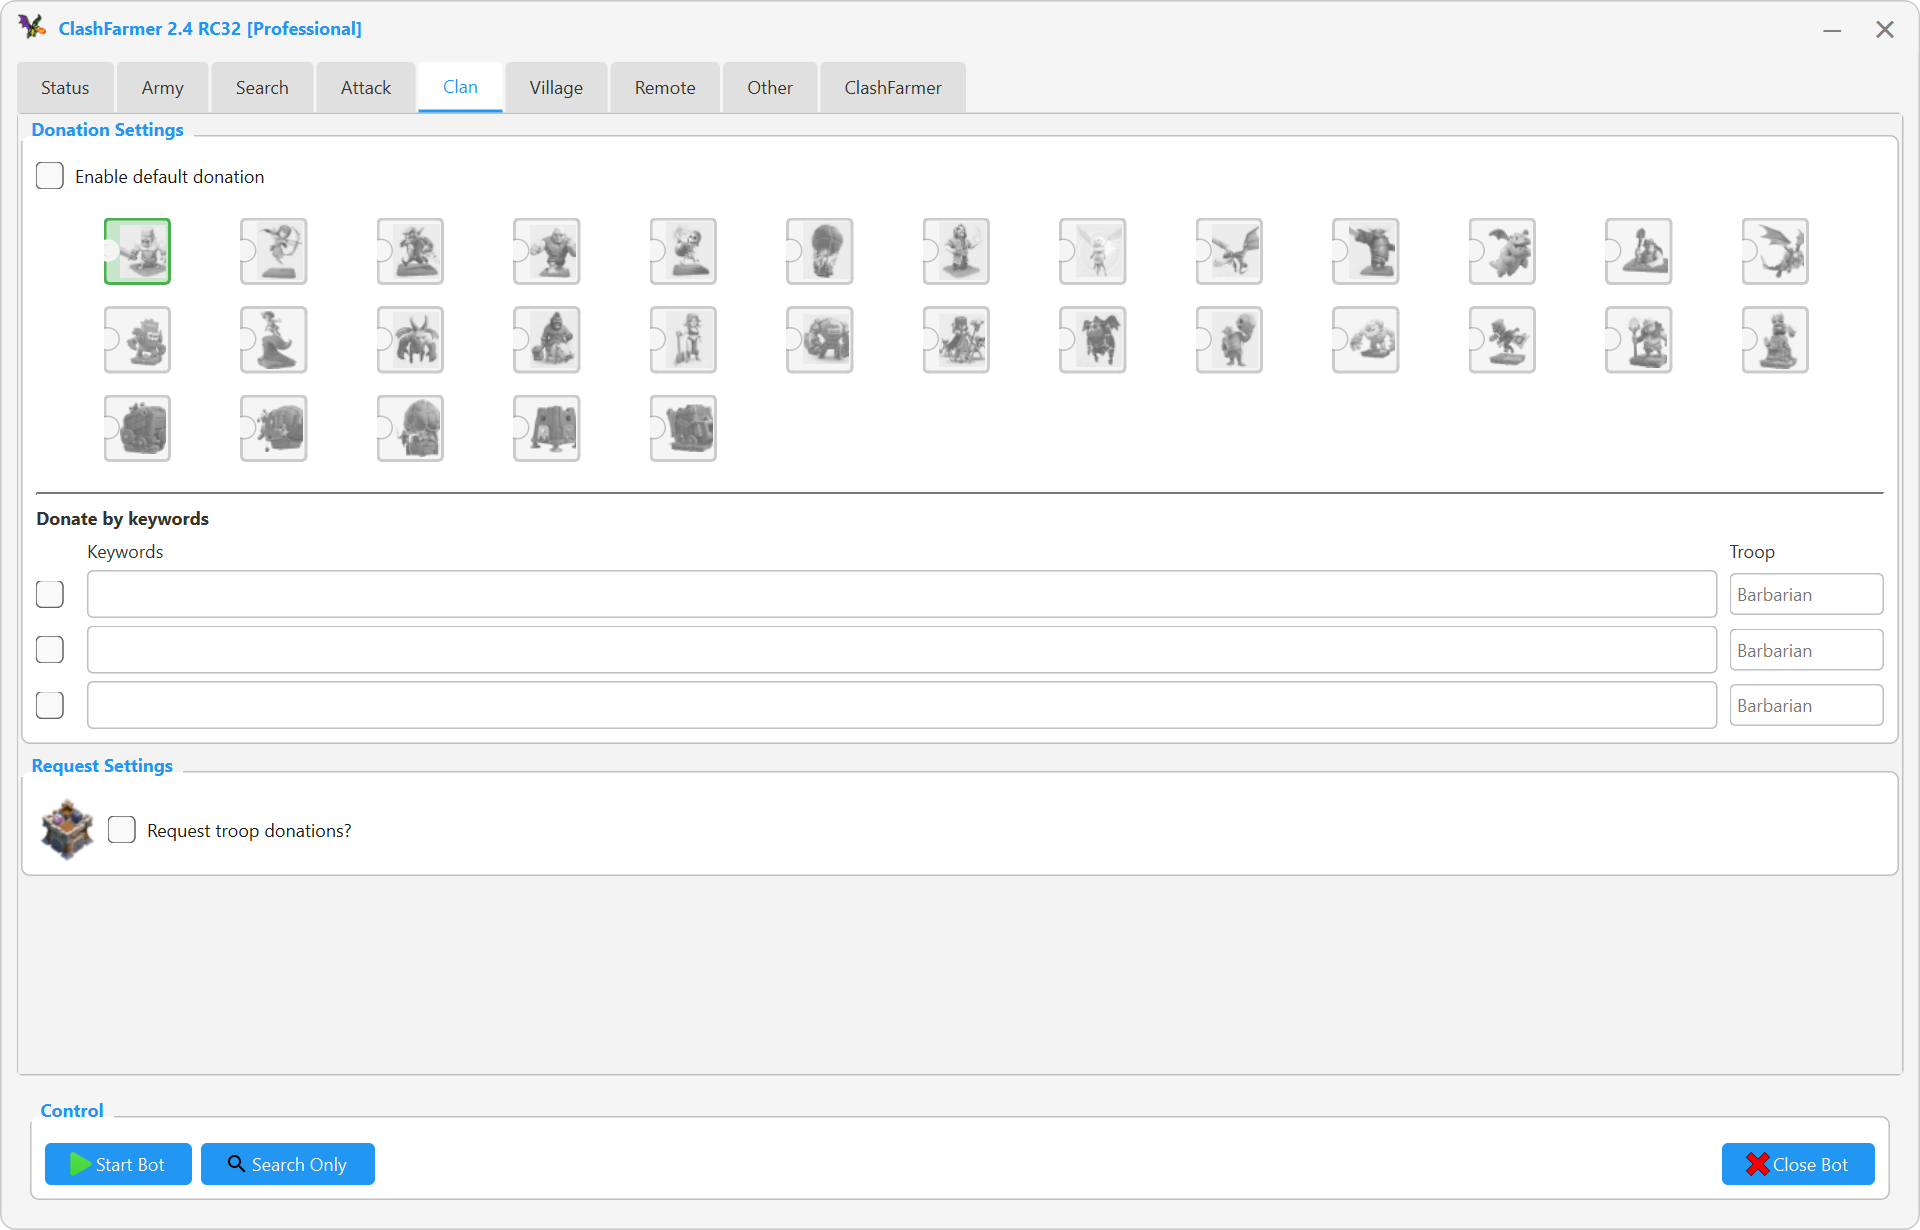This screenshot has width=1920, height=1230.
Task: Focus the third Keywords text field
Action: click(x=902, y=705)
